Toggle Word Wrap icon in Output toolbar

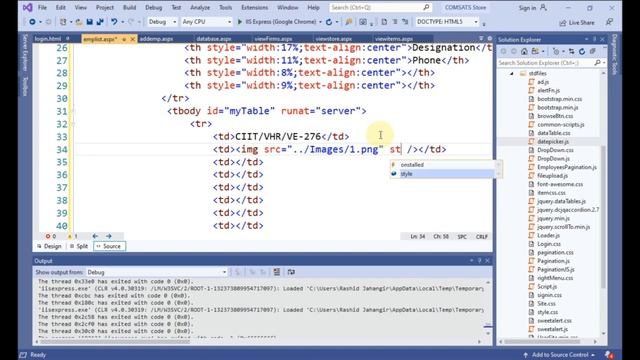pyautogui.click(x=291, y=272)
